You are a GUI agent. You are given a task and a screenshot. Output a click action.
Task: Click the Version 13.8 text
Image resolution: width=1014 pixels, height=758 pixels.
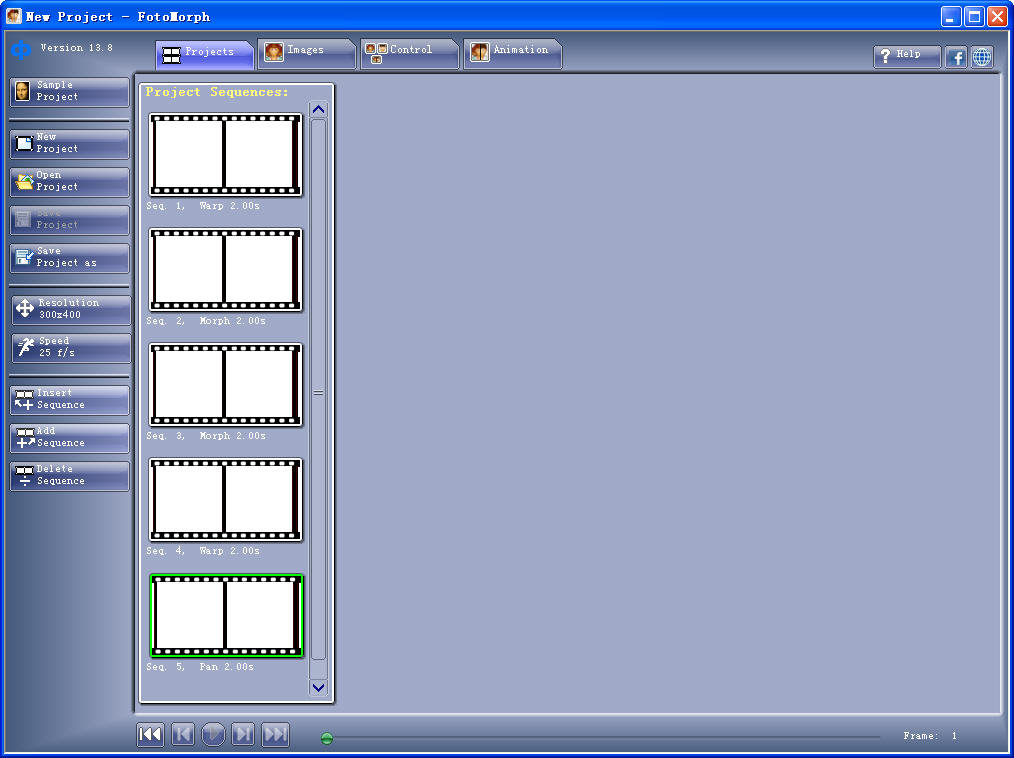76,48
